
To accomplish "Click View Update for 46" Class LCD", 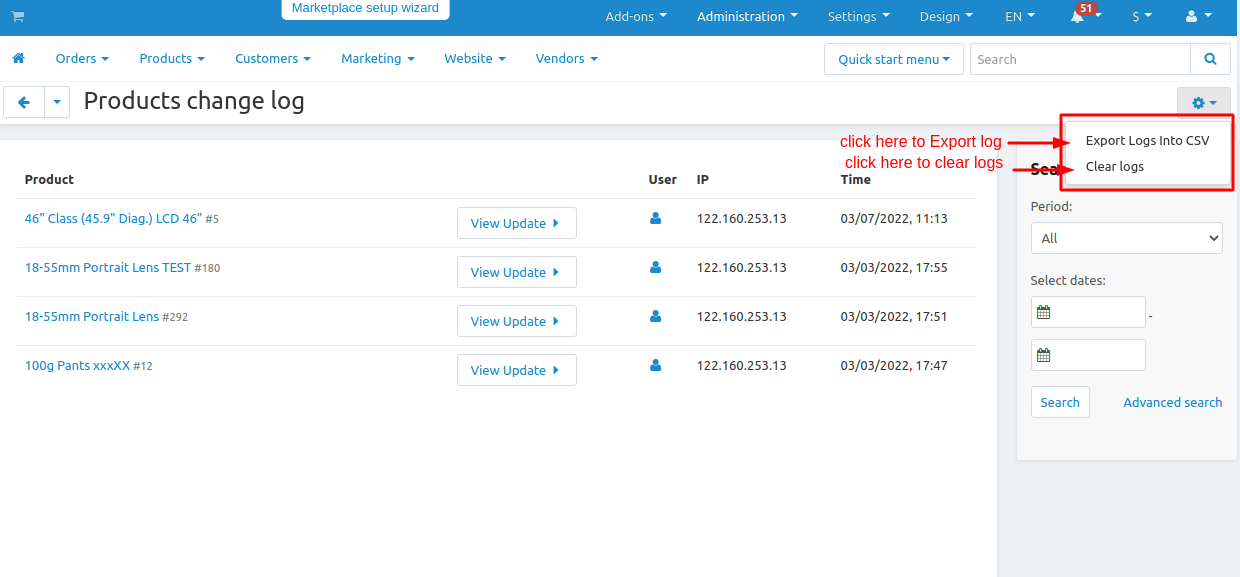I will 517,223.
